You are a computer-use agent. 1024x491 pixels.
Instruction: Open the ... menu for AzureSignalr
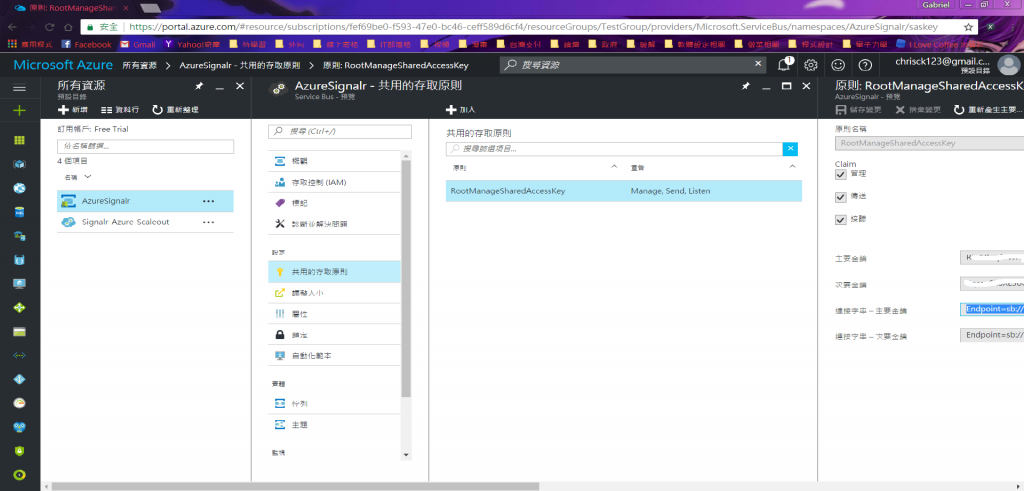point(208,201)
